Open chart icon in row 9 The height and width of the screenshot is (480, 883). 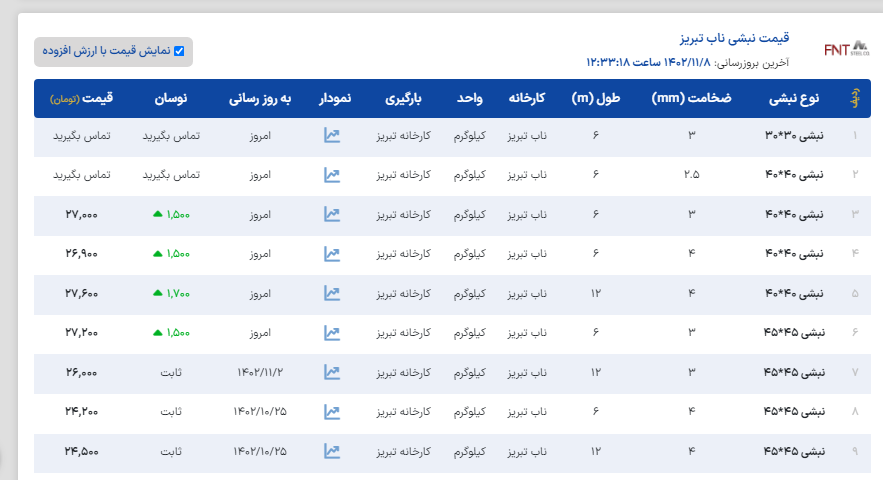(x=332, y=451)
